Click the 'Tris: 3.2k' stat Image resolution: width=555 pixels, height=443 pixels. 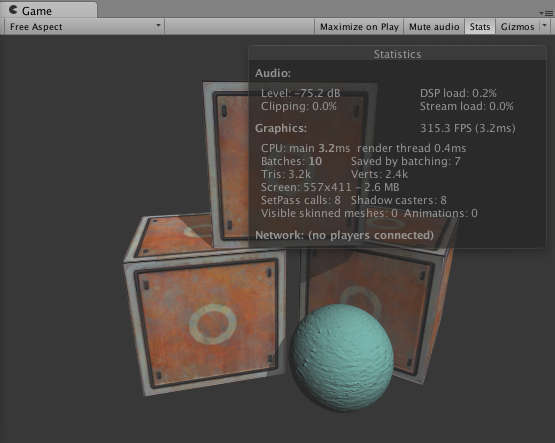[x=286, y=174]
